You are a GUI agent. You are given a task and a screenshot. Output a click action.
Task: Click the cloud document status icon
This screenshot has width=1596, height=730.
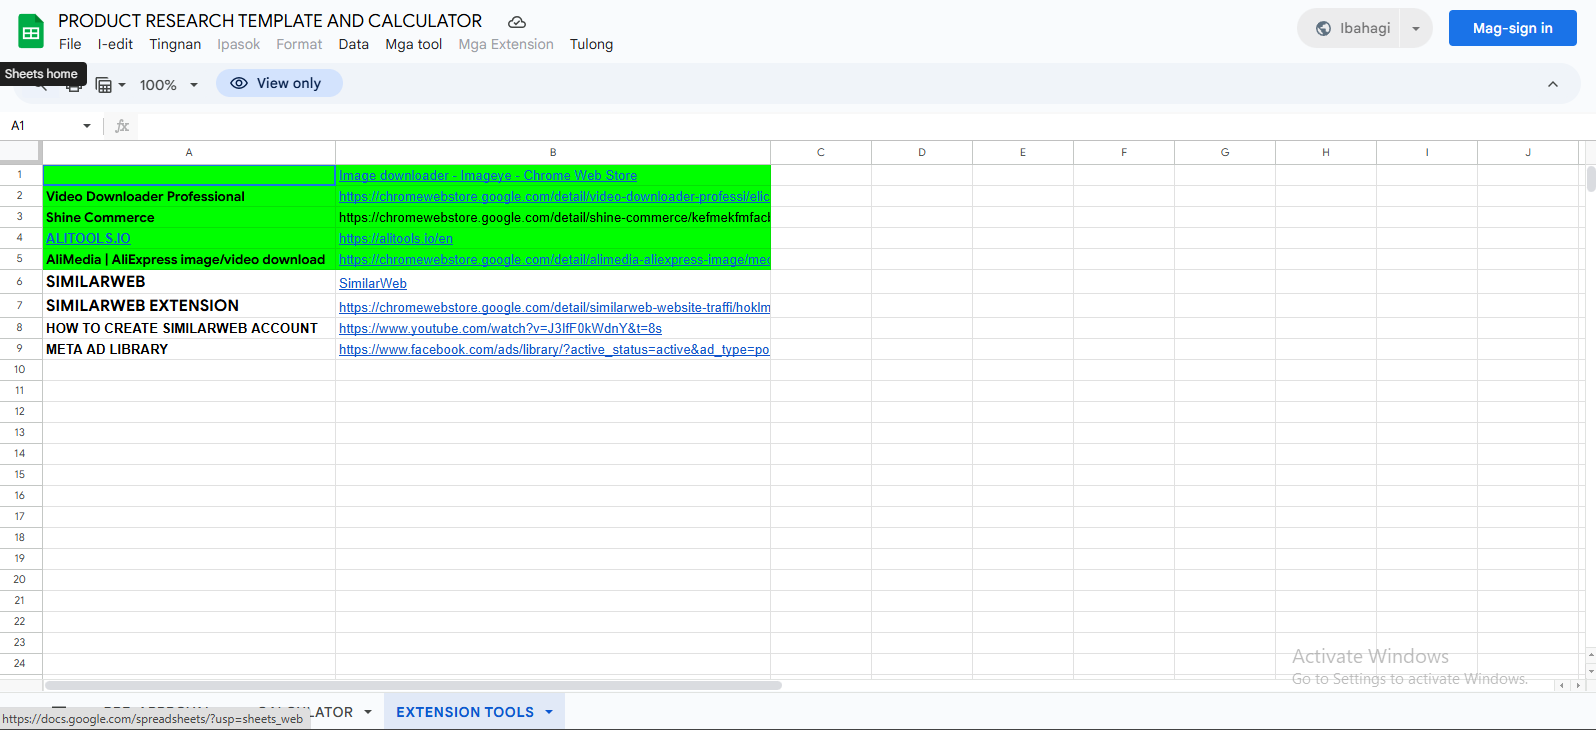[x=517, y=22]
